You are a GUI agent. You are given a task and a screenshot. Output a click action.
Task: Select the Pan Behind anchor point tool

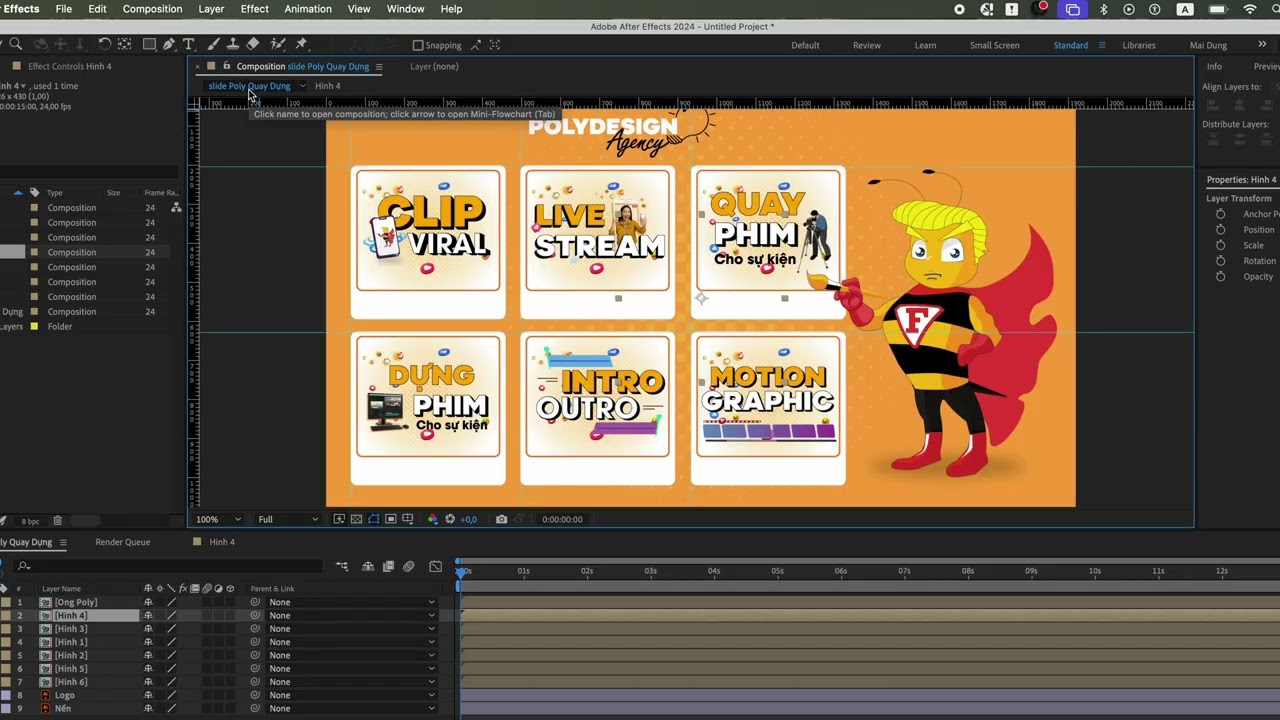coord(124,44)
